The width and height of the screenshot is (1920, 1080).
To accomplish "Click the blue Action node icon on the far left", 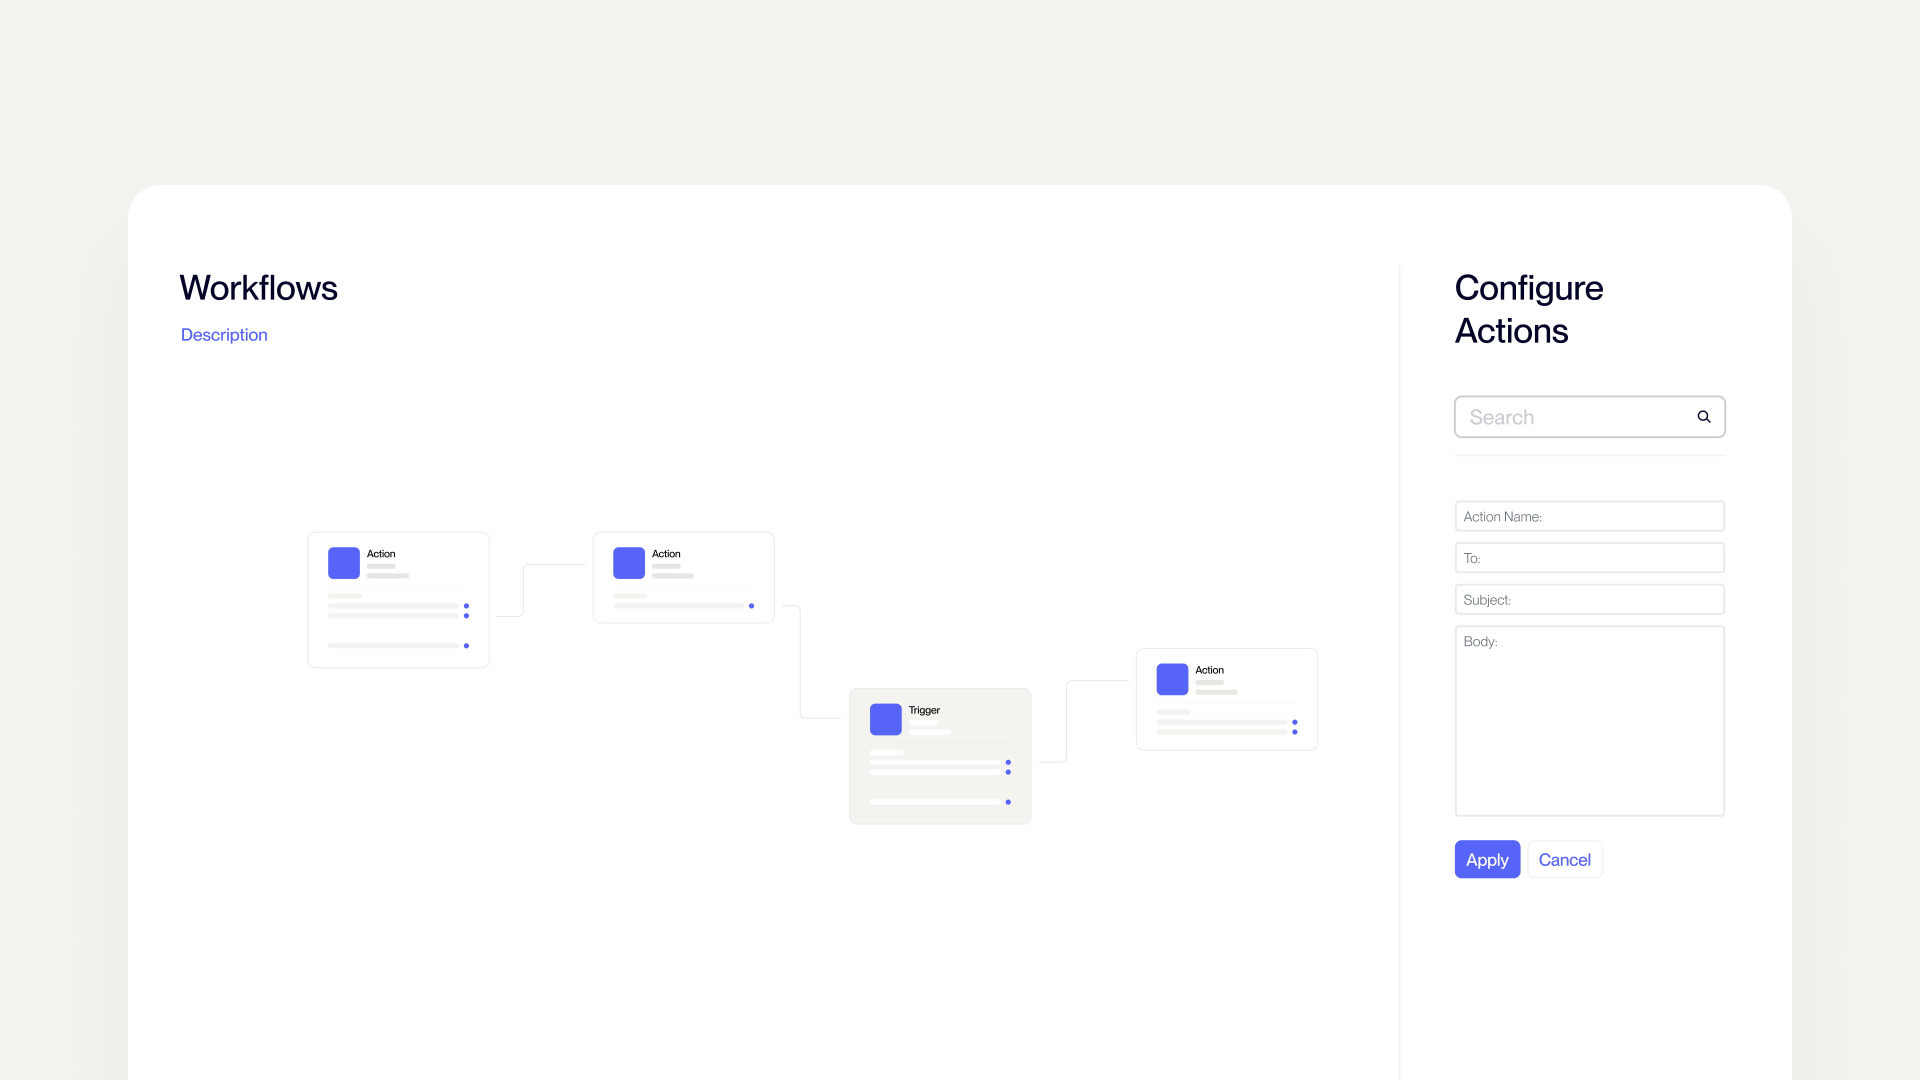I will click(x=343, y=563).
